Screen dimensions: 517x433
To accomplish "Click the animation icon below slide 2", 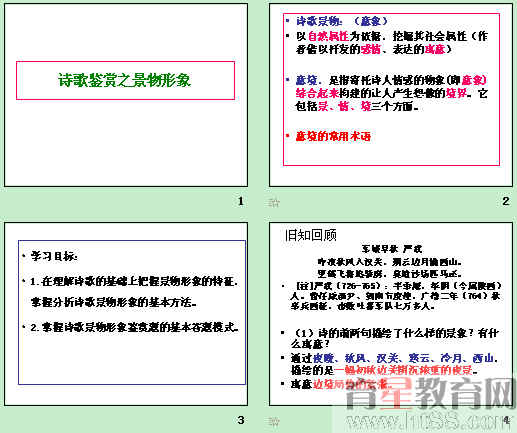I will click(x=274, y=202).
